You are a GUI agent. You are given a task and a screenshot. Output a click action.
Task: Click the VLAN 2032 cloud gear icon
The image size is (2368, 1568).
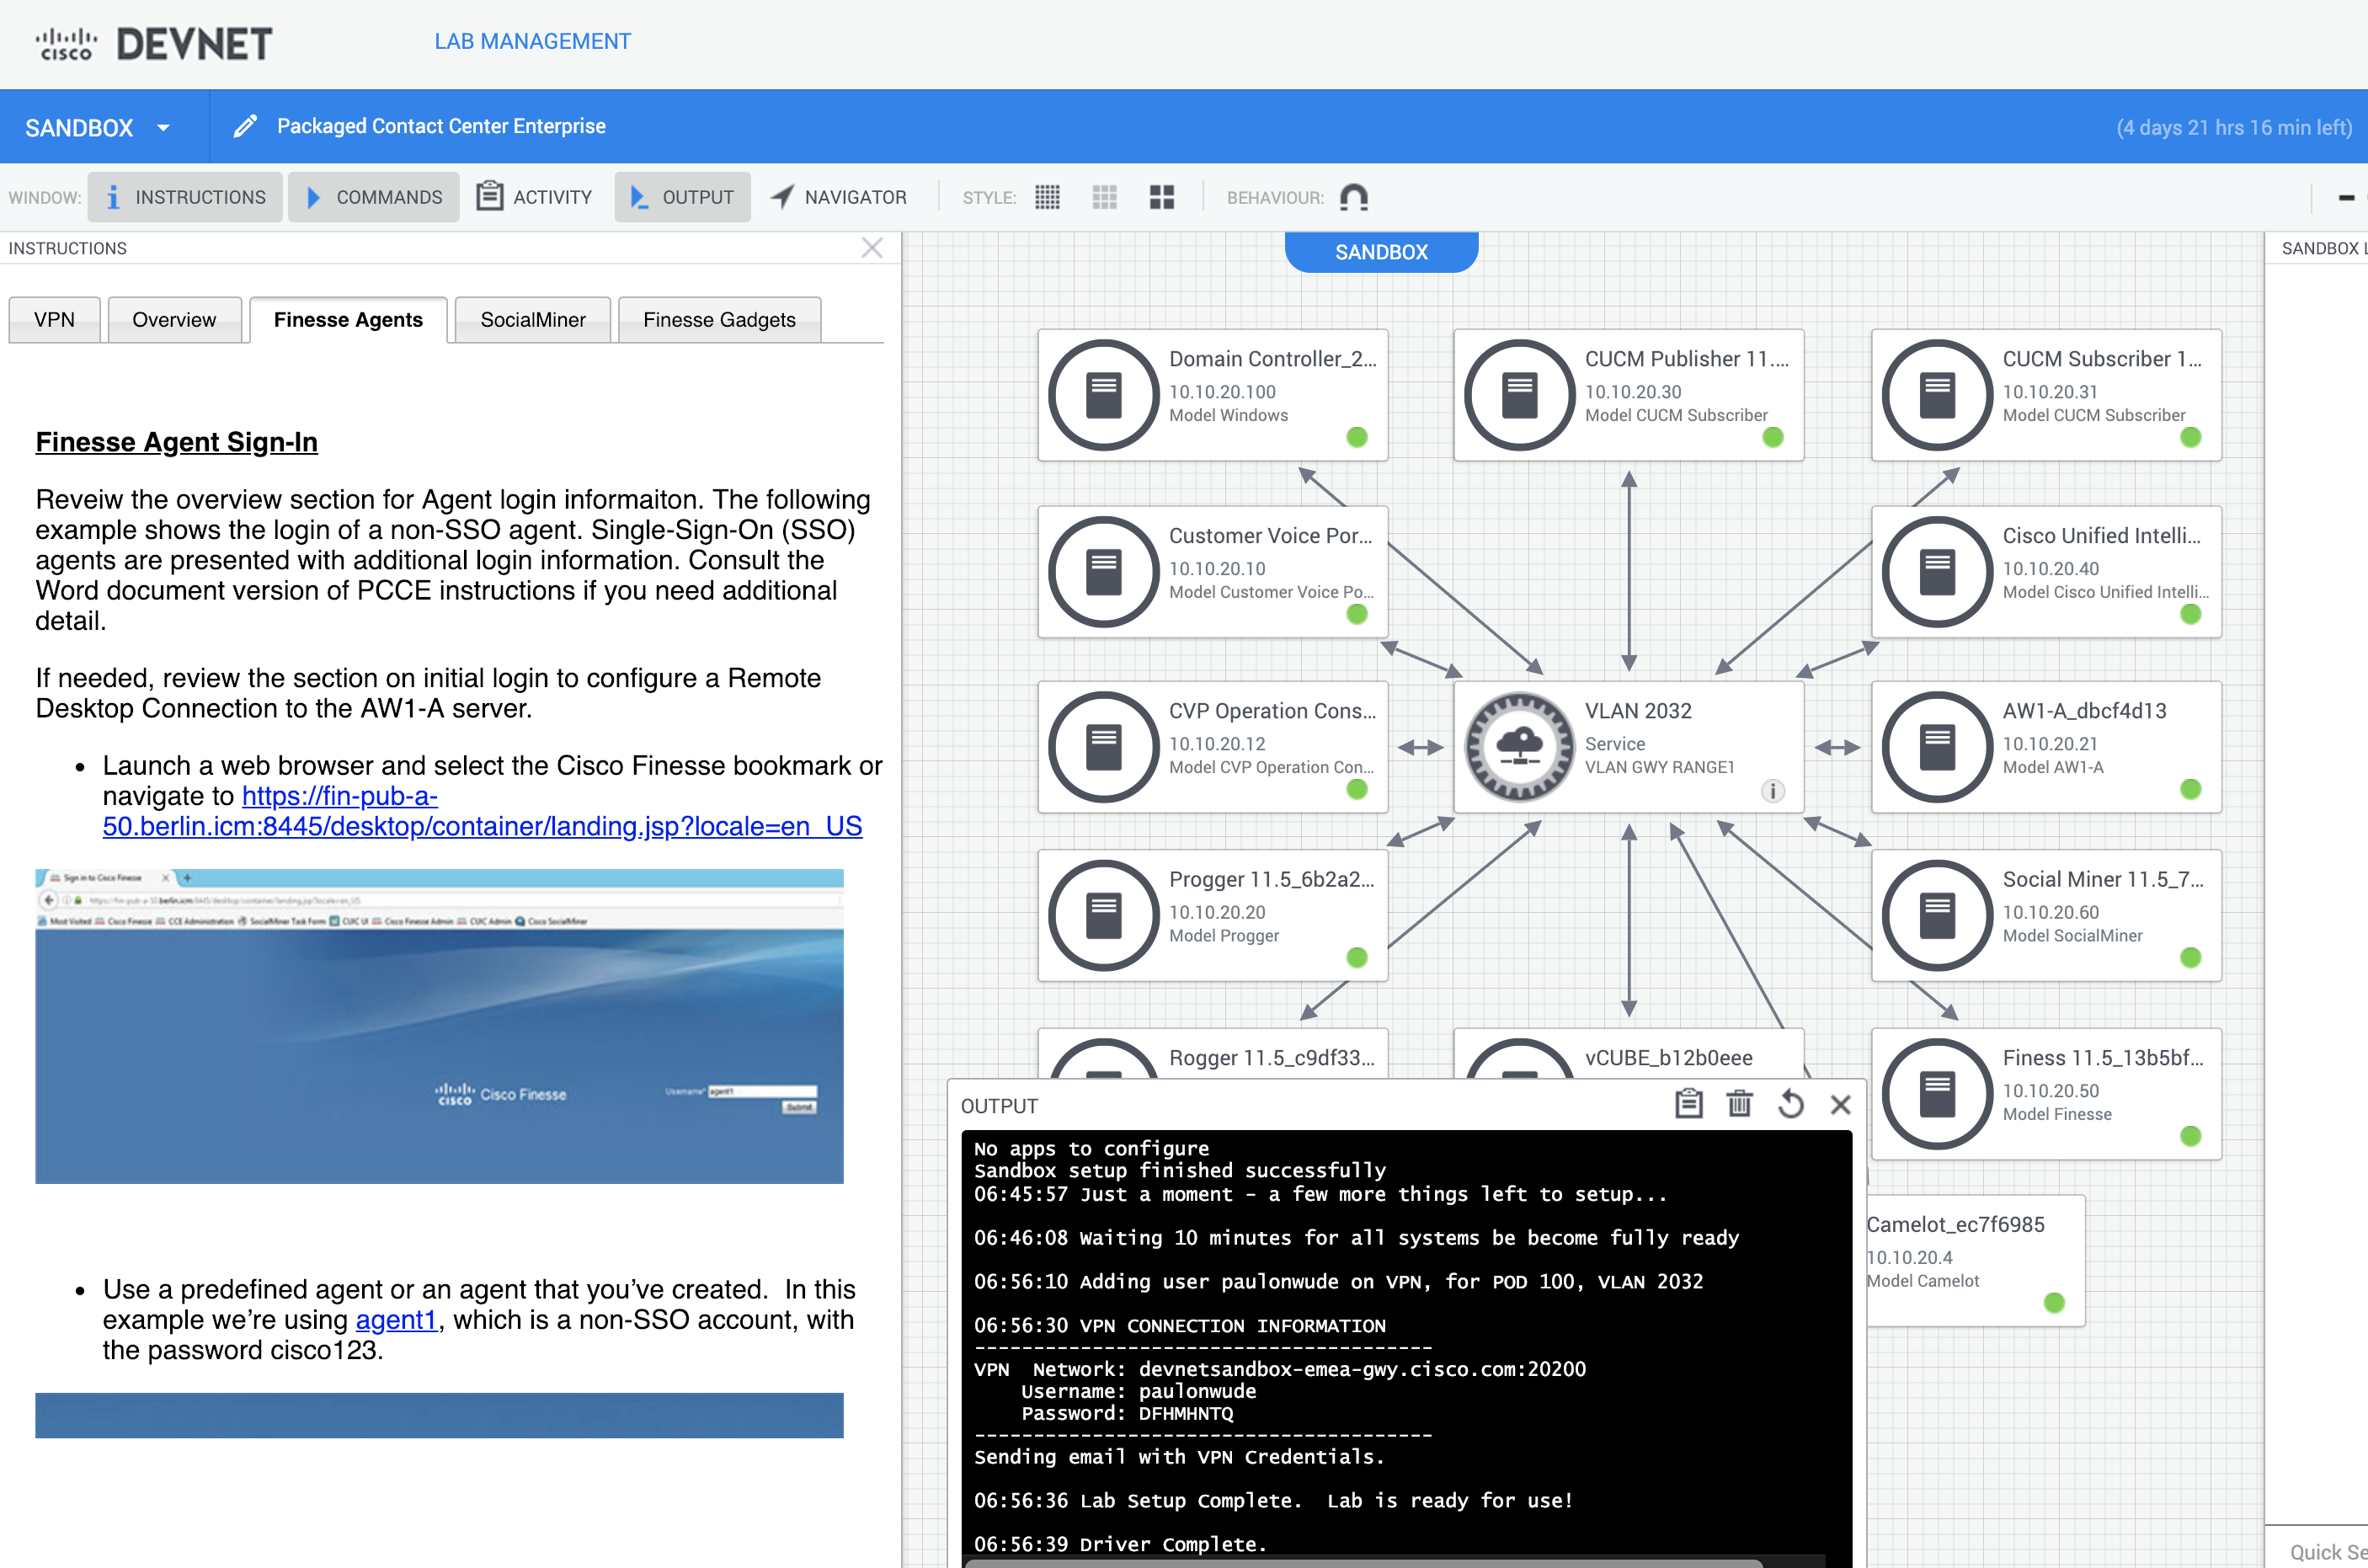tap(1519, 747)
